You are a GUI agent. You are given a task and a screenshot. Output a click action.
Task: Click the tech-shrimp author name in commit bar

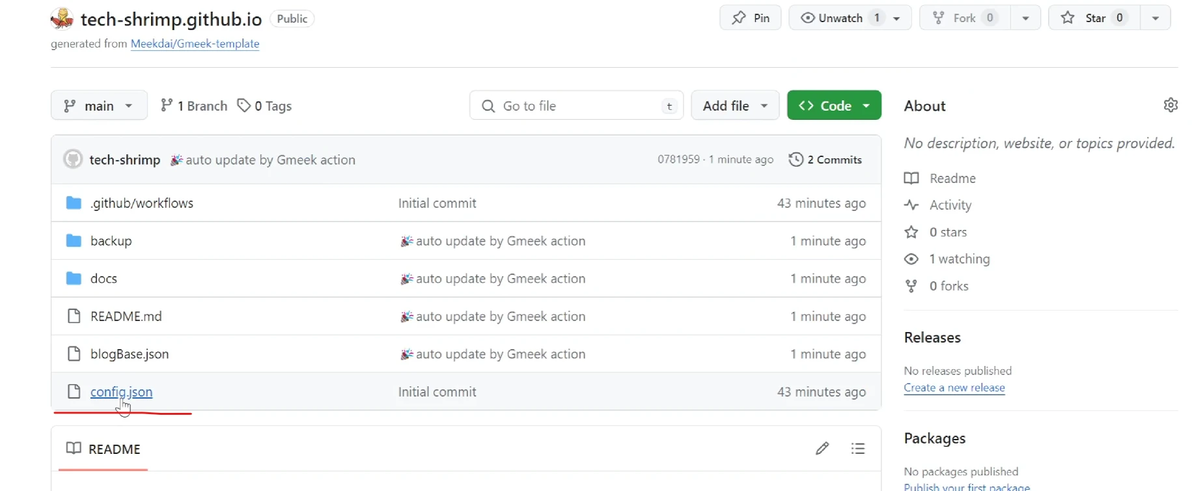point(125,160)
